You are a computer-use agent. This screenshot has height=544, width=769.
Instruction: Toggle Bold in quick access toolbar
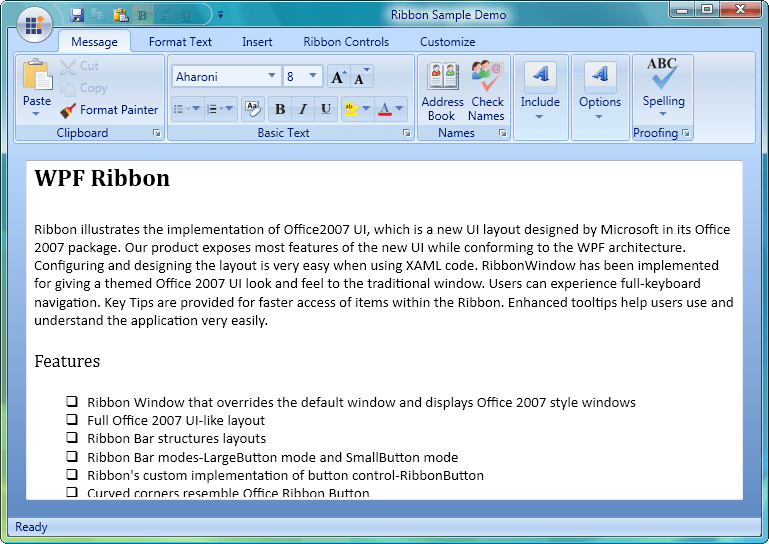pyautogui.click(x=143, y=16)
